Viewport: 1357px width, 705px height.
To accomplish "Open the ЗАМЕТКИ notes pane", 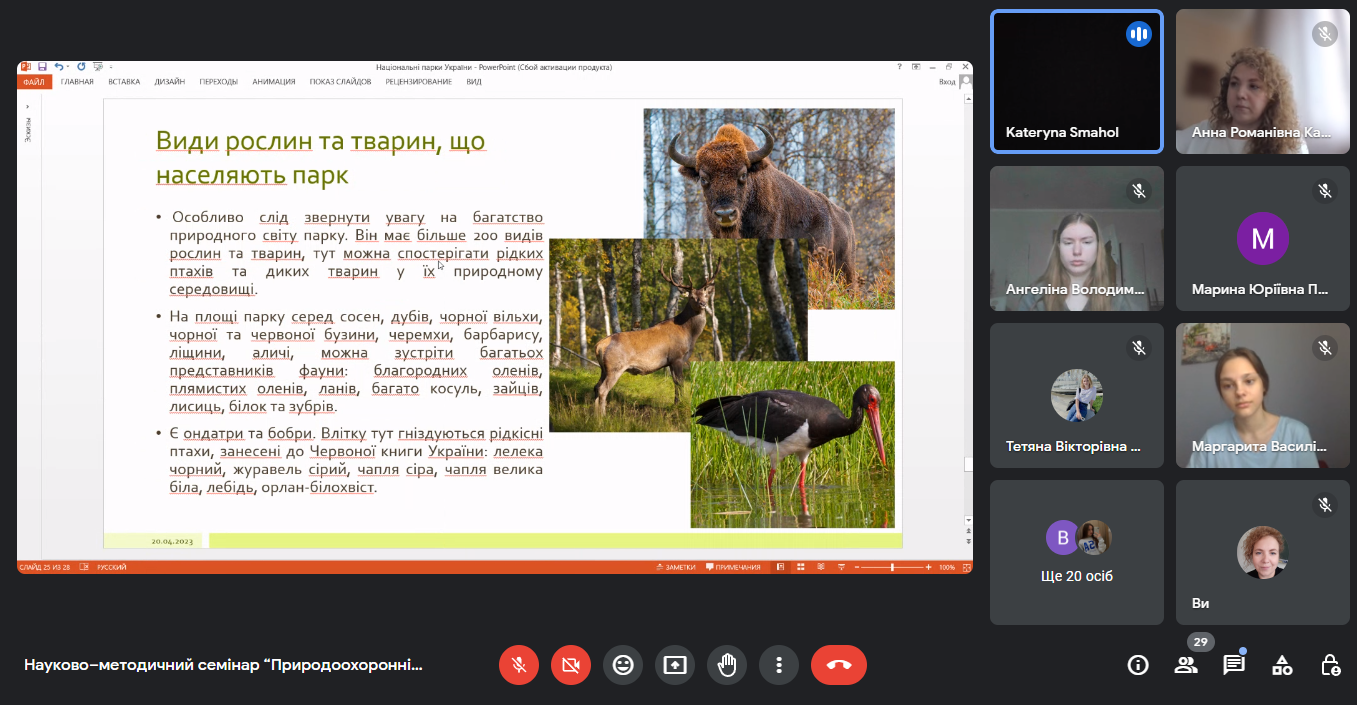I will 675,567.
